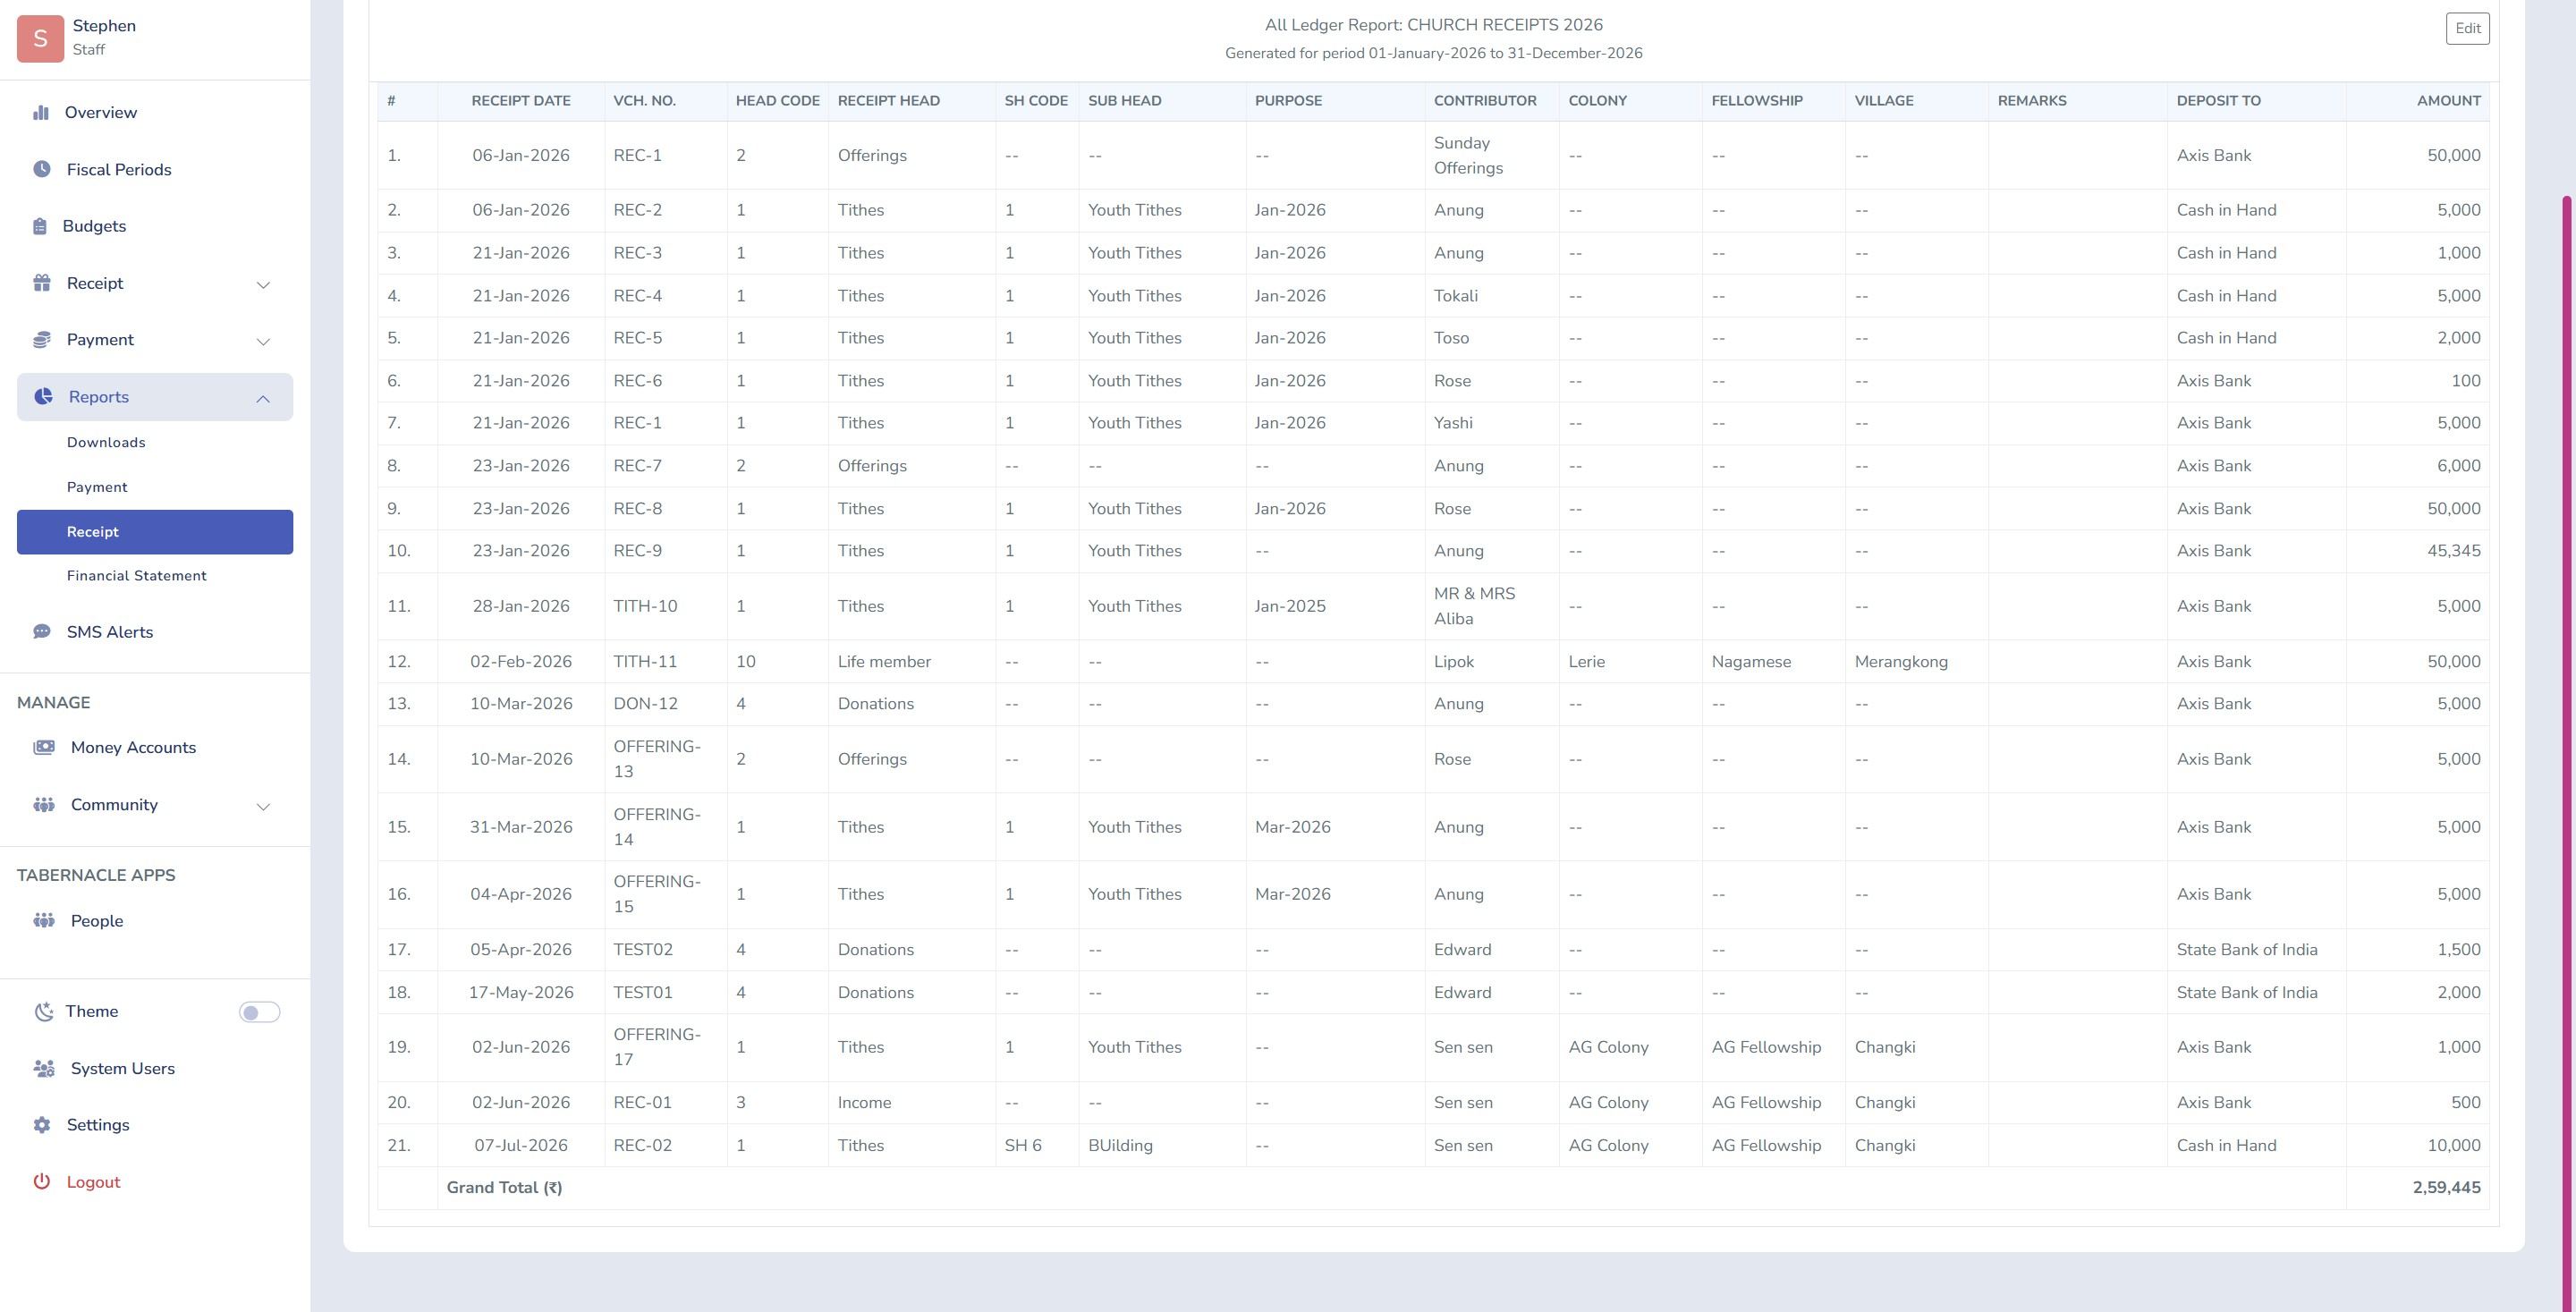The image size is (2576, 1312).
Task: Click the Logout power icon
Action: pyautogui.click(x=42, y=1182)
